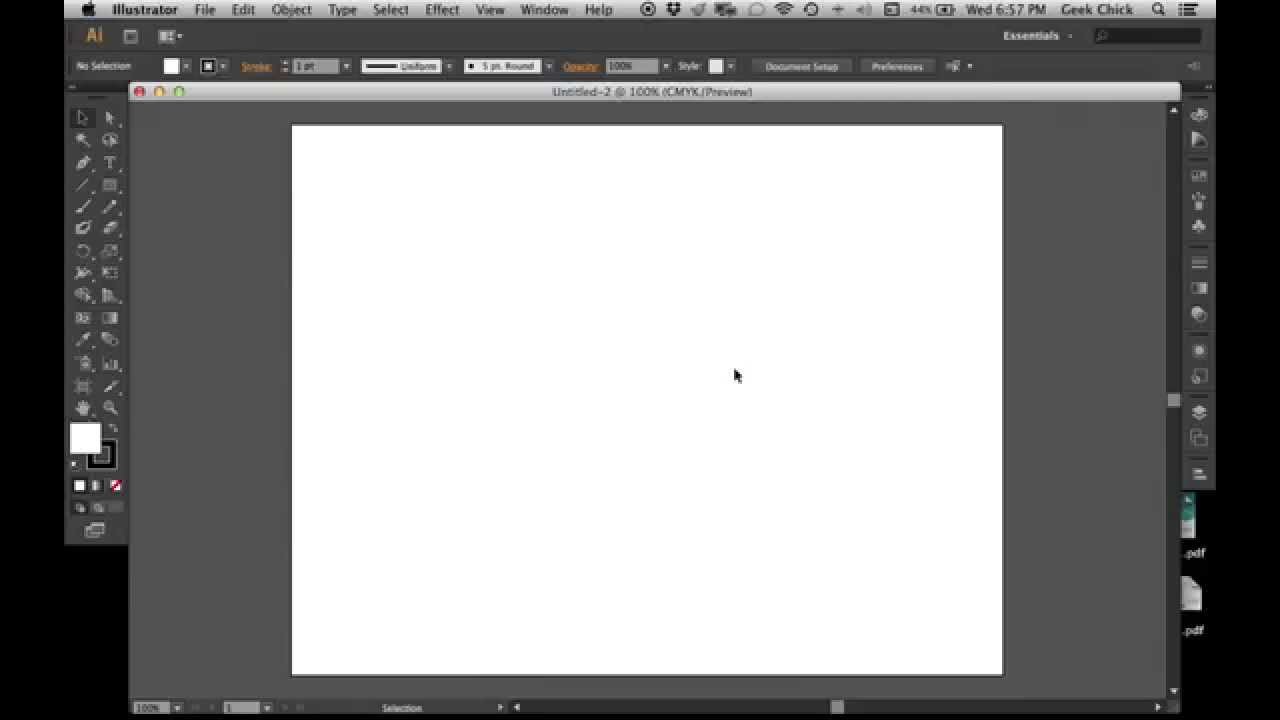Select the Paintbrush tool
Screen dimensions: 1280x720
click(x=83, y=207)
